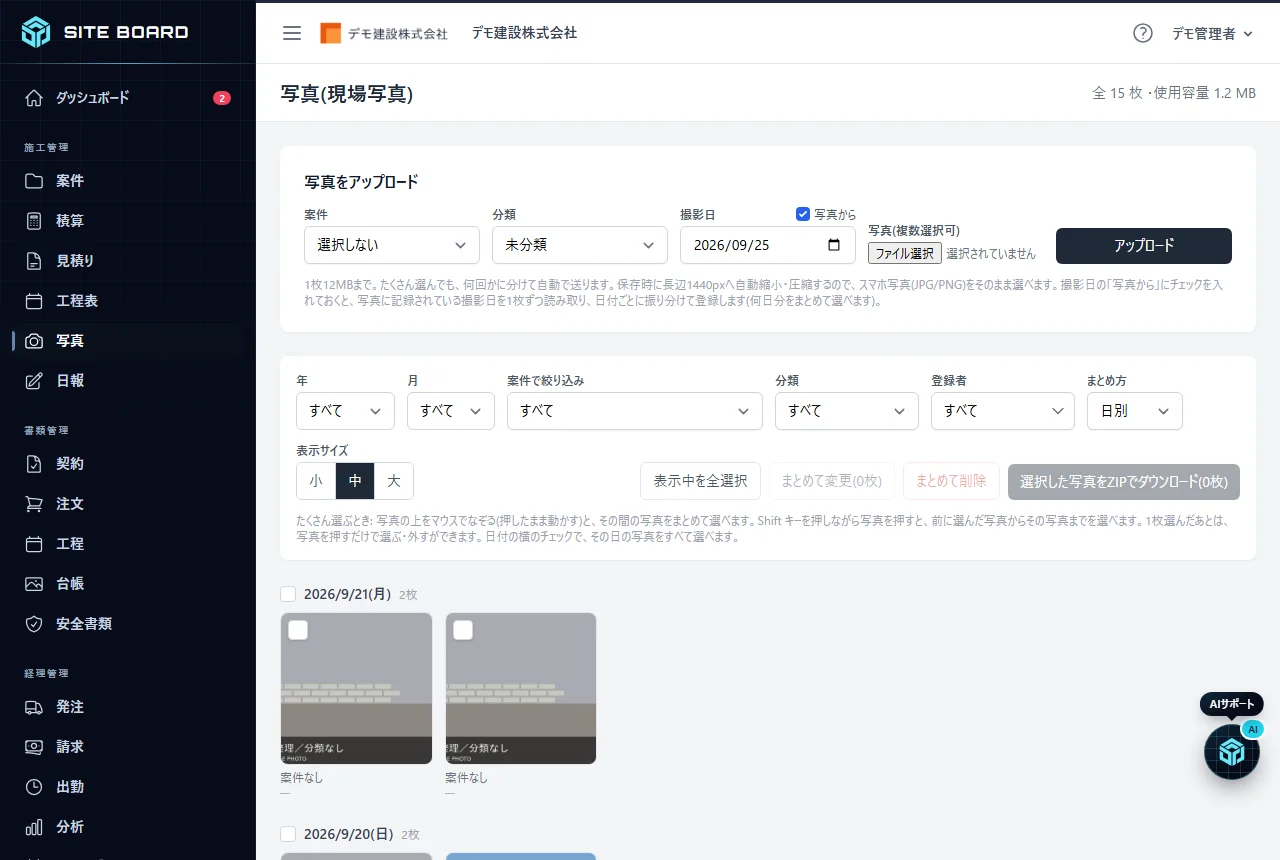Image resolution: width=1280 pixels, height=860 pixels.
Task: Click the 案件 folder icon
Action: tap(34, 181)
